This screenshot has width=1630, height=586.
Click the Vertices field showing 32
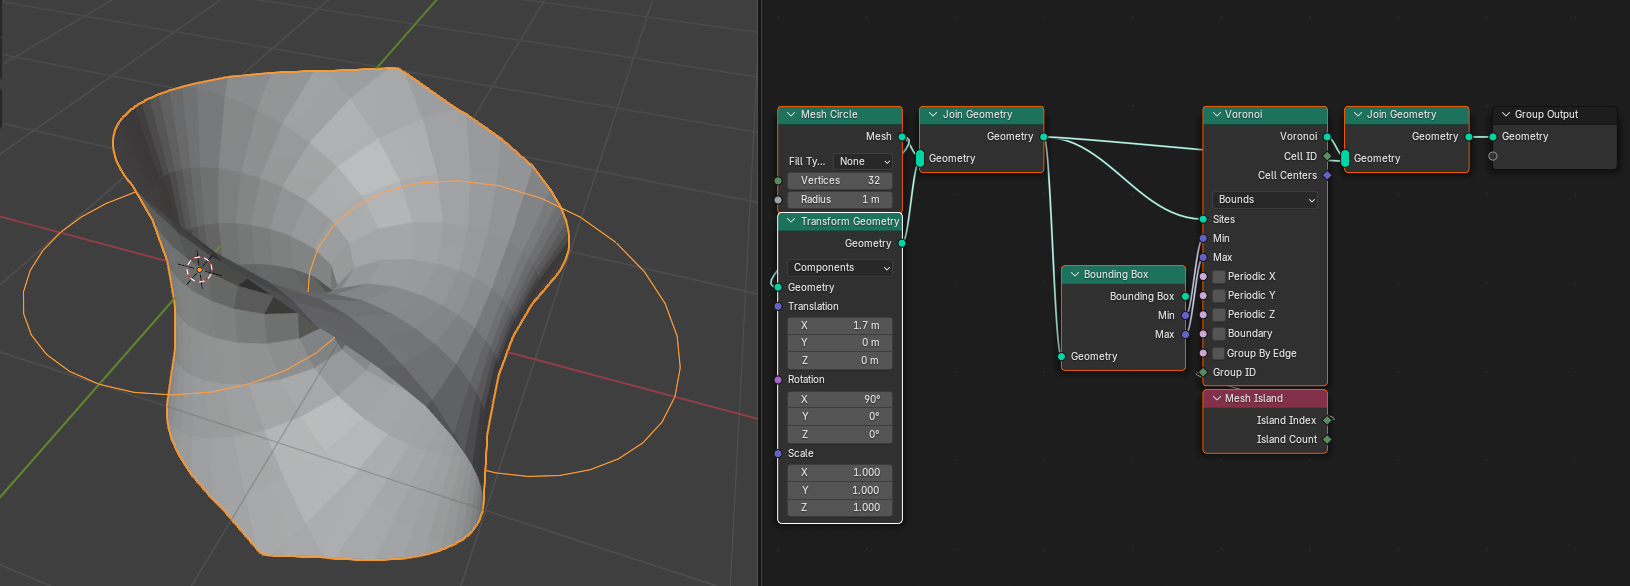pyautogui.click(x=840, y=181)
